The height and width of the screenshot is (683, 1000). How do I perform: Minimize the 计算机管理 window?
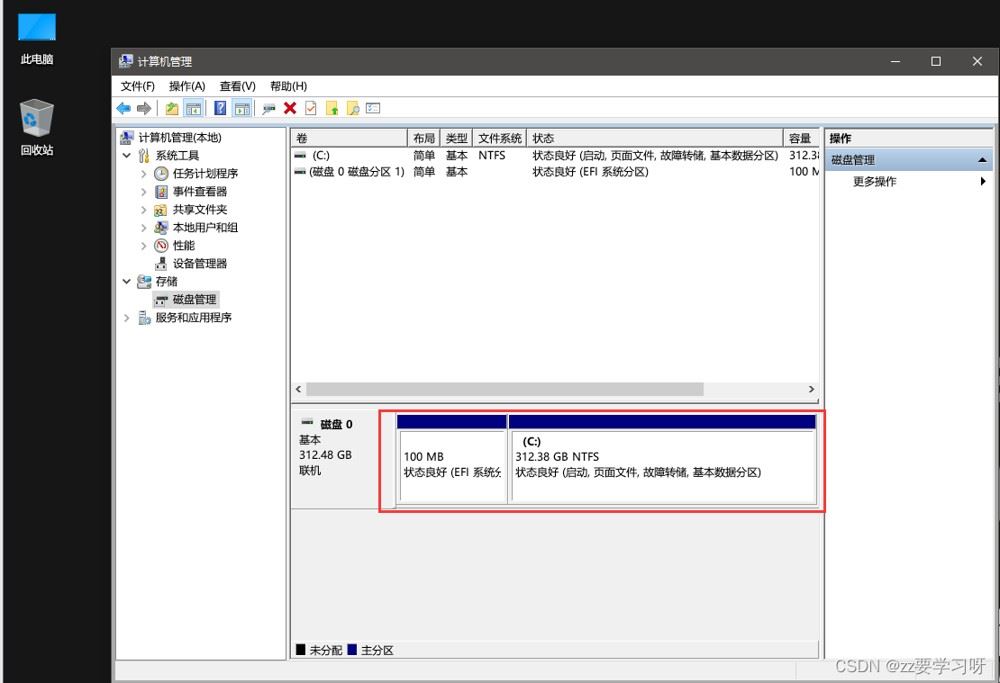[895, 61]
